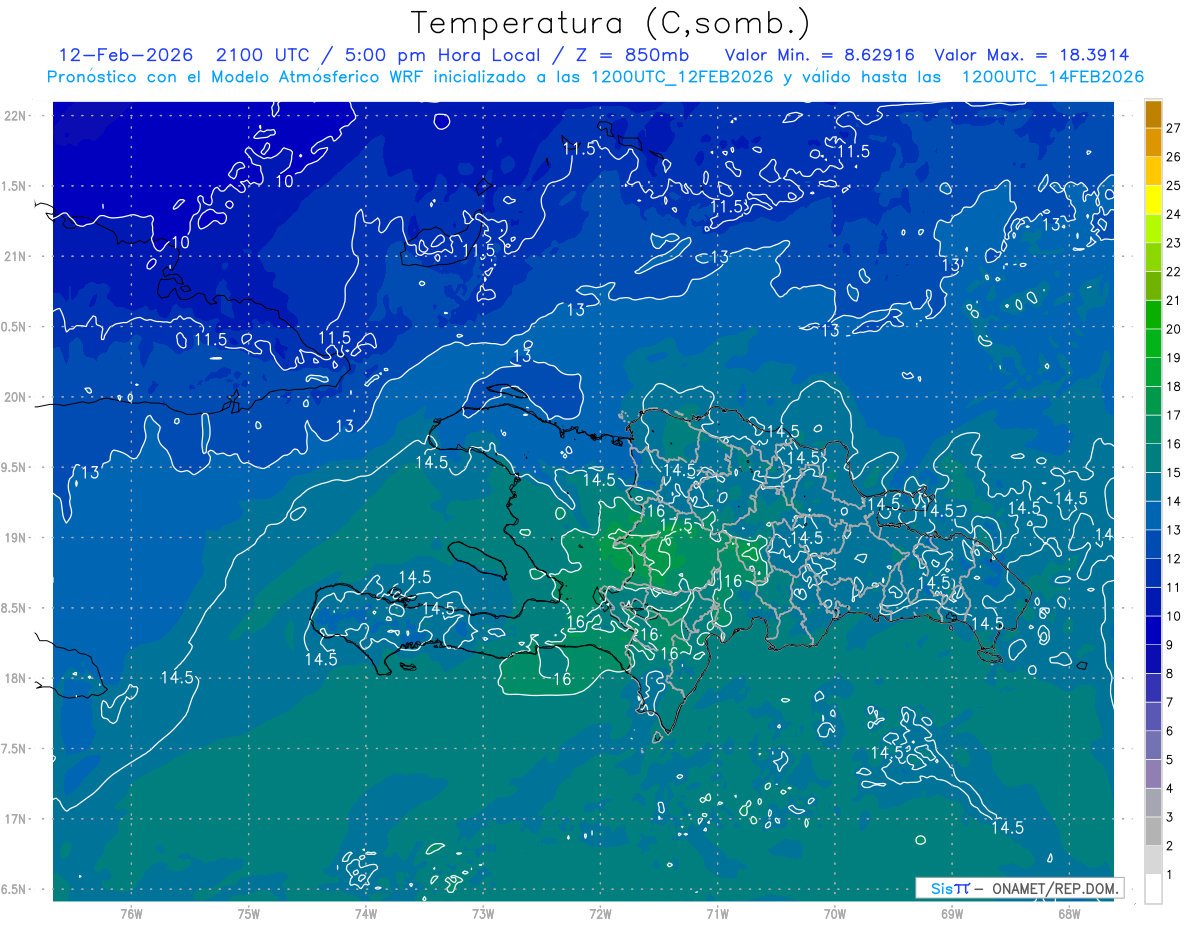The image size is (1200, 927).
Task: Click the "72W" longitude label
Action: pos(600,913)
